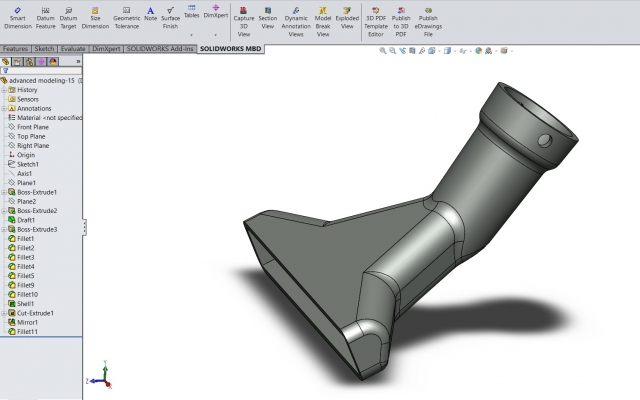Select Sketch1 feature
Screen dimensions: 640x400
point(24,164)
